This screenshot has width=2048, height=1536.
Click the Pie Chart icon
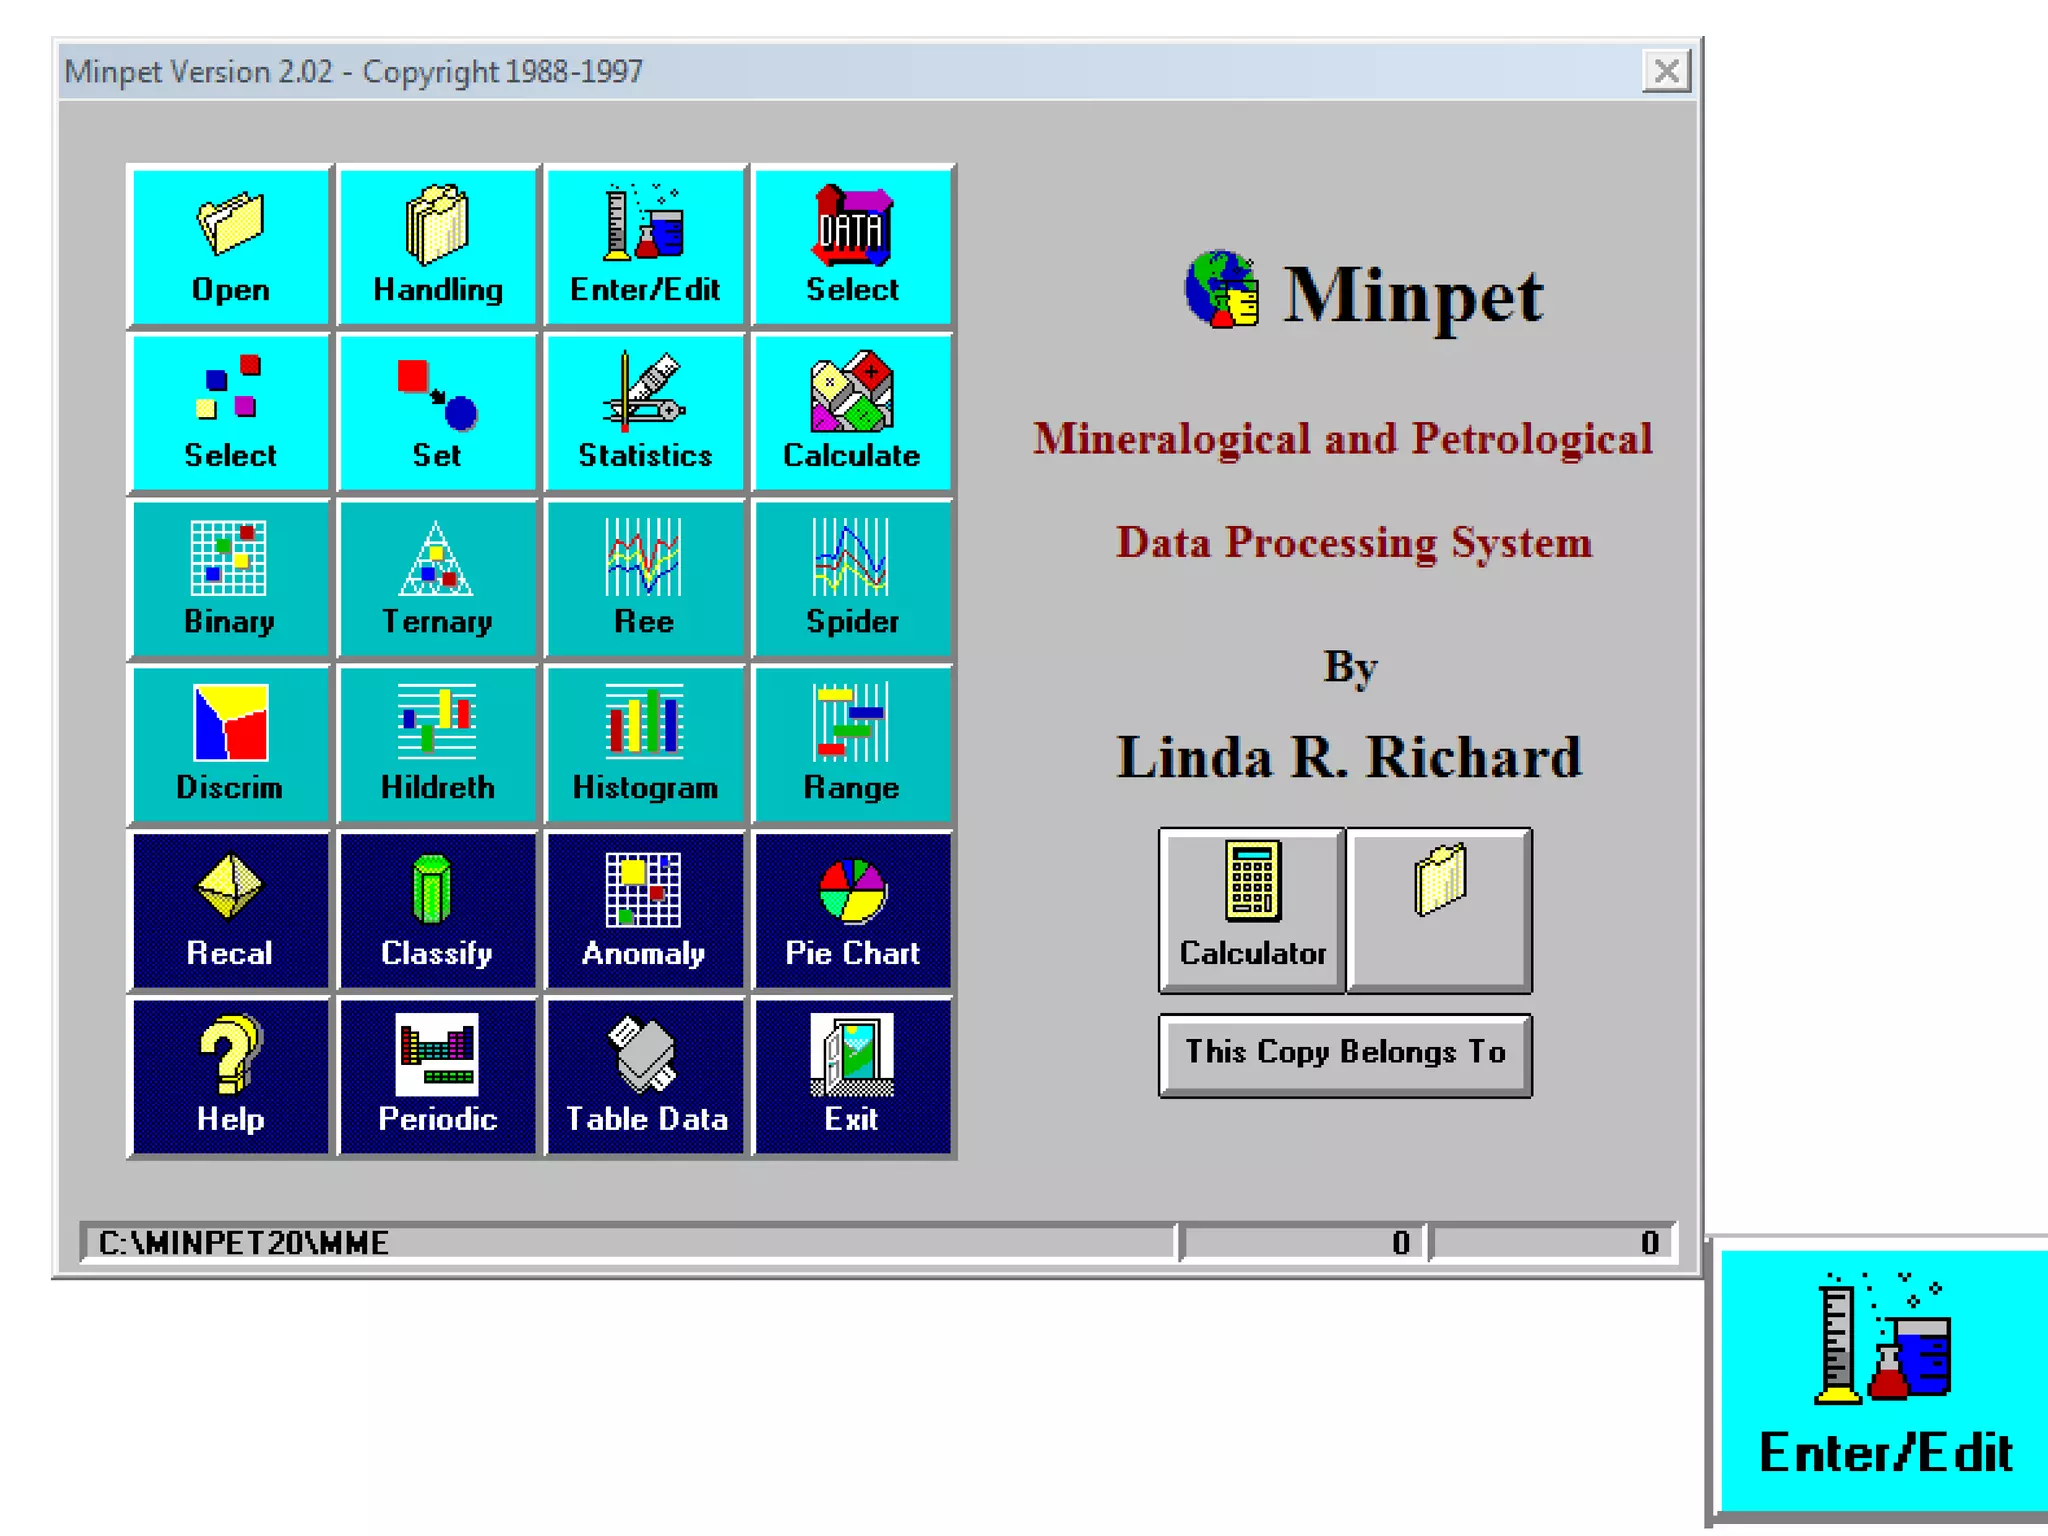852,910
